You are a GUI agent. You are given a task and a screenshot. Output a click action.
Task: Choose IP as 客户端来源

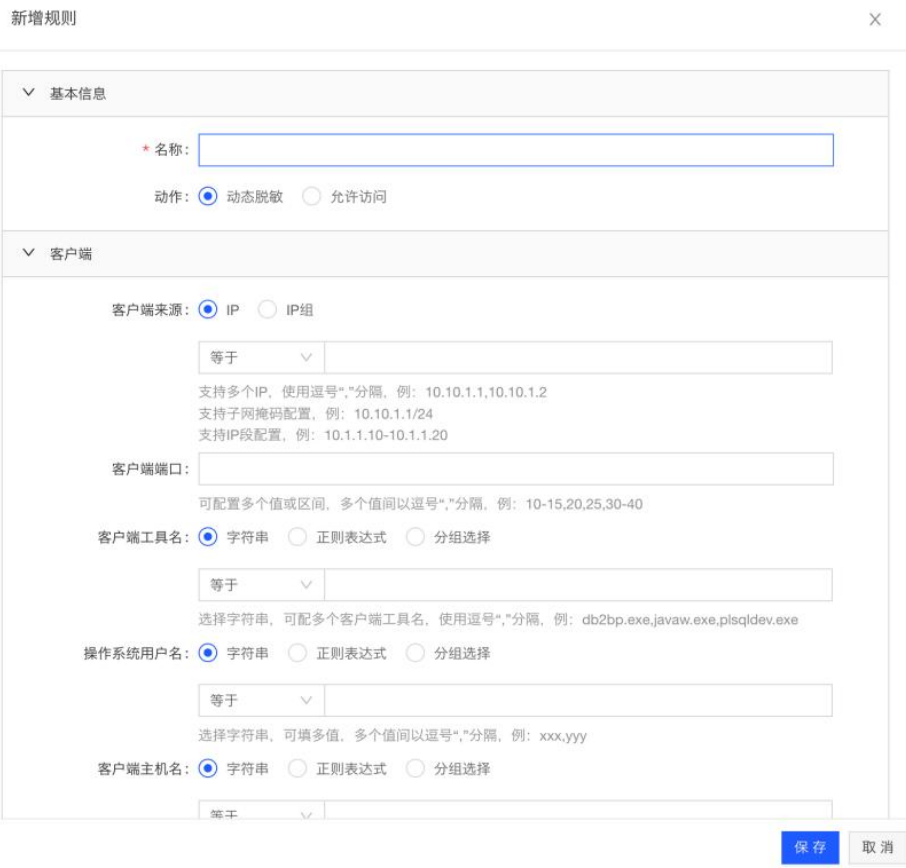208,310
